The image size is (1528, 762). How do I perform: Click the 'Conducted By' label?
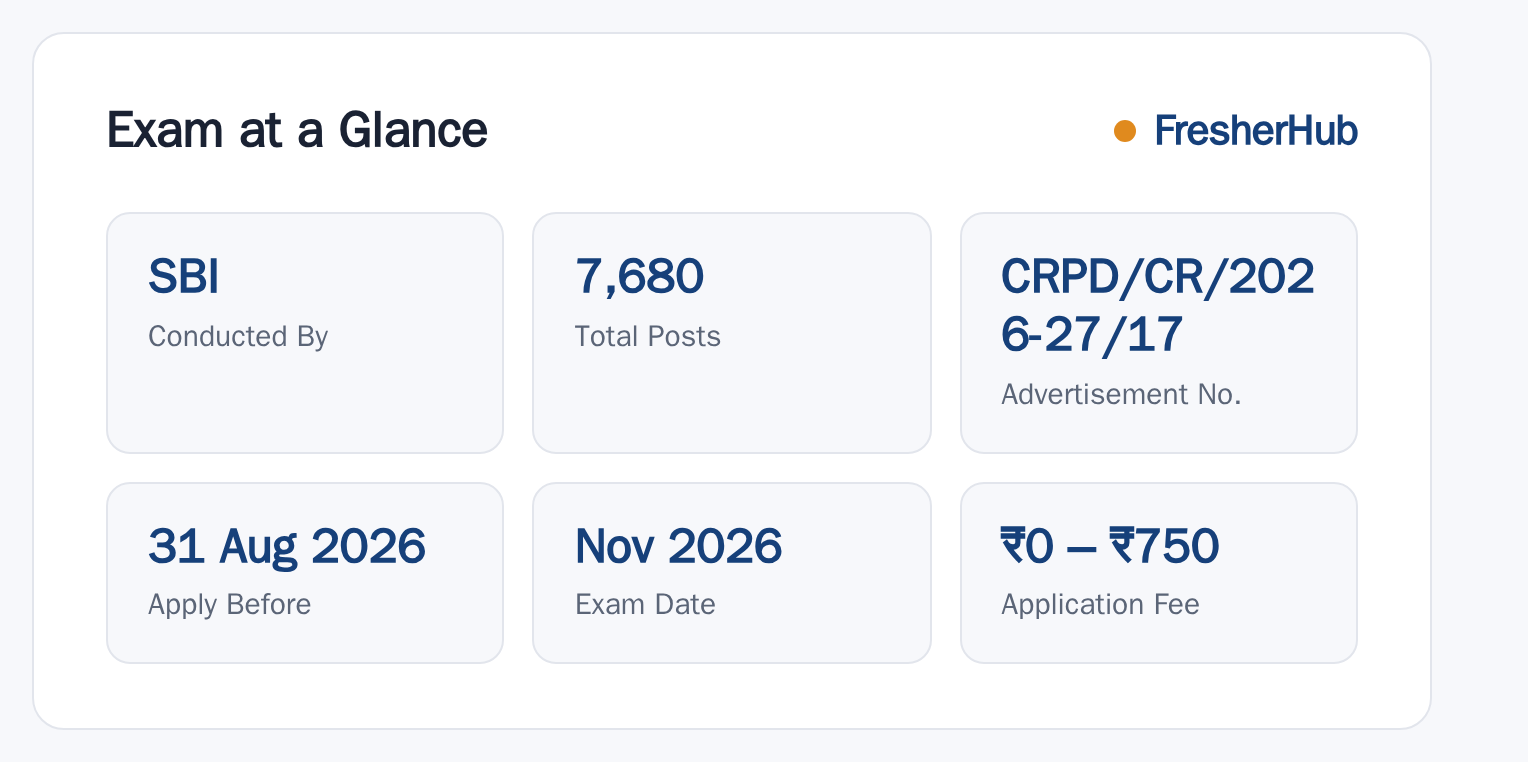238,336
